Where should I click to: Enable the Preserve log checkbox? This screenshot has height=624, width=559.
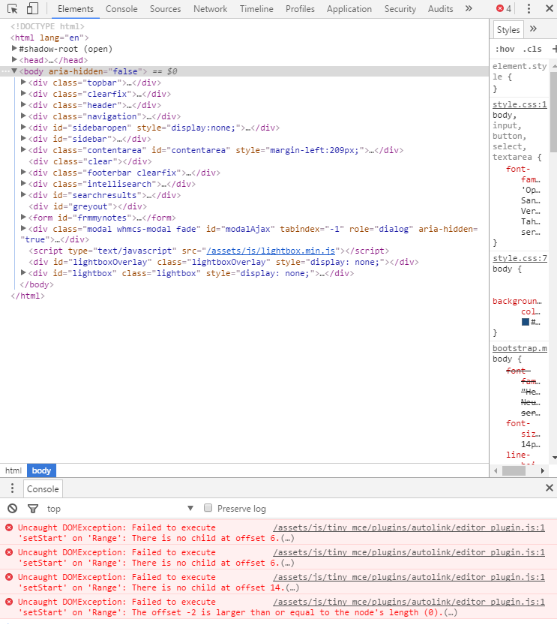click(208, 508)
